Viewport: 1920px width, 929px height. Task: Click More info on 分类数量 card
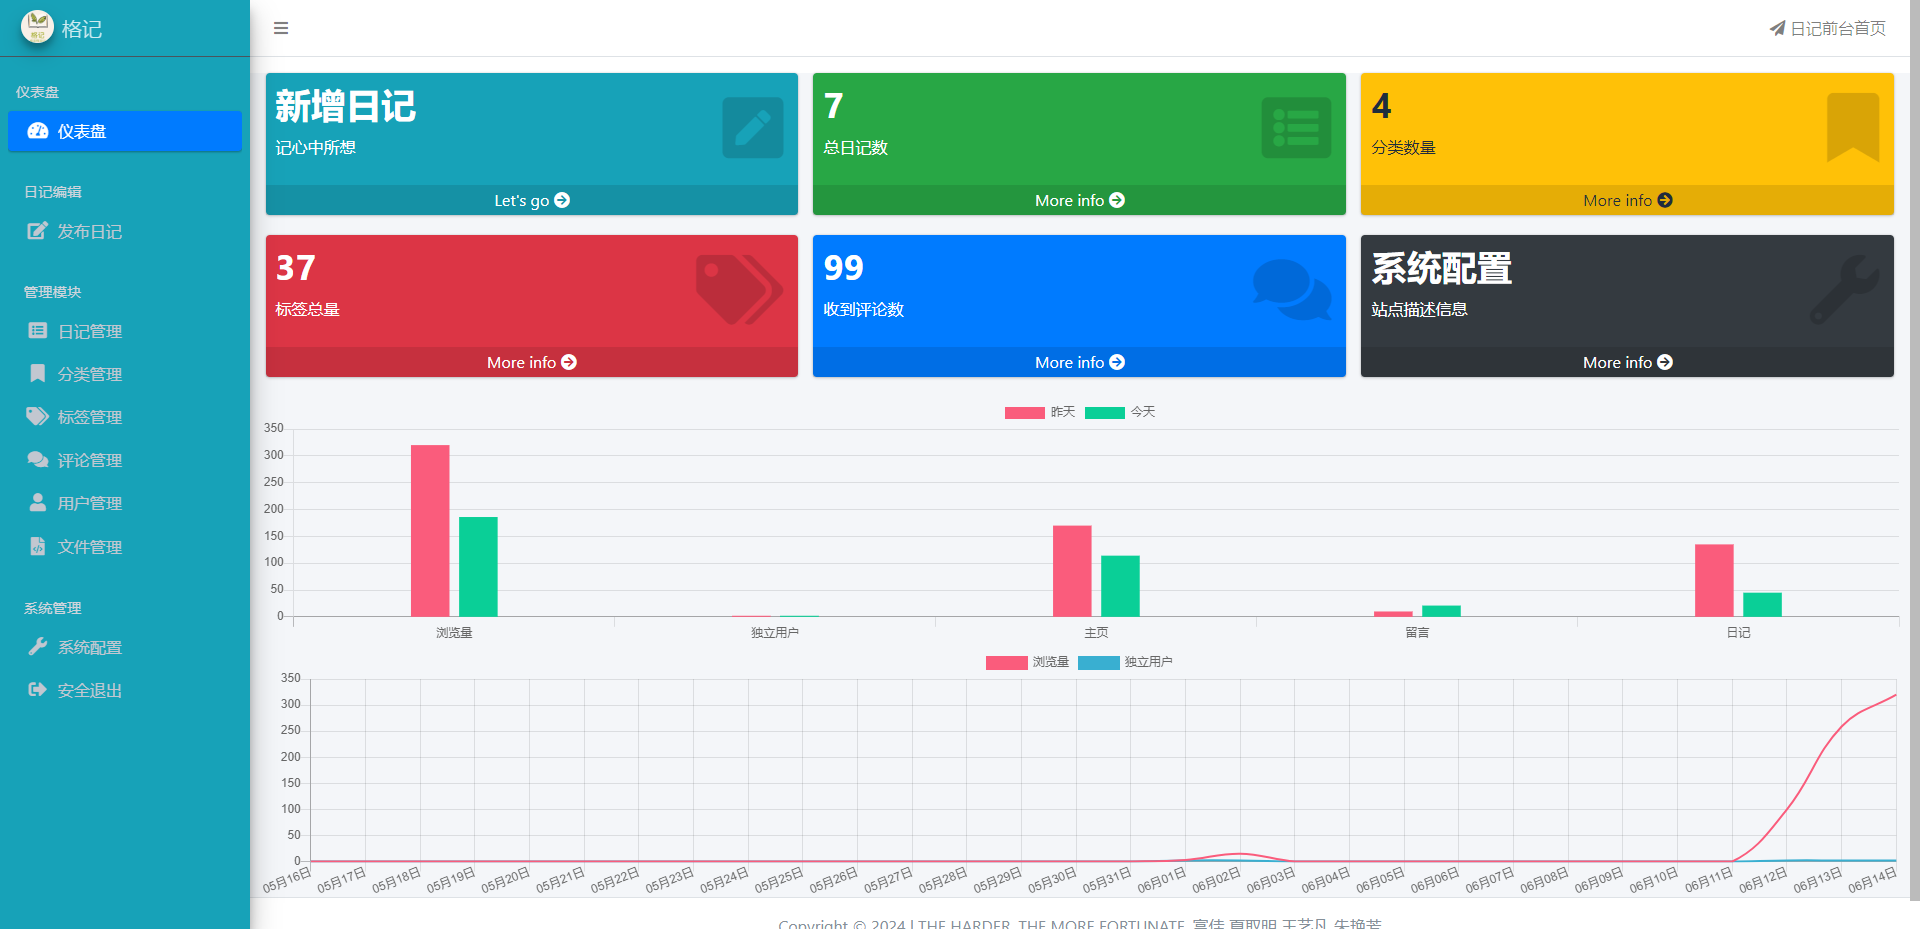click(1627, 200)
